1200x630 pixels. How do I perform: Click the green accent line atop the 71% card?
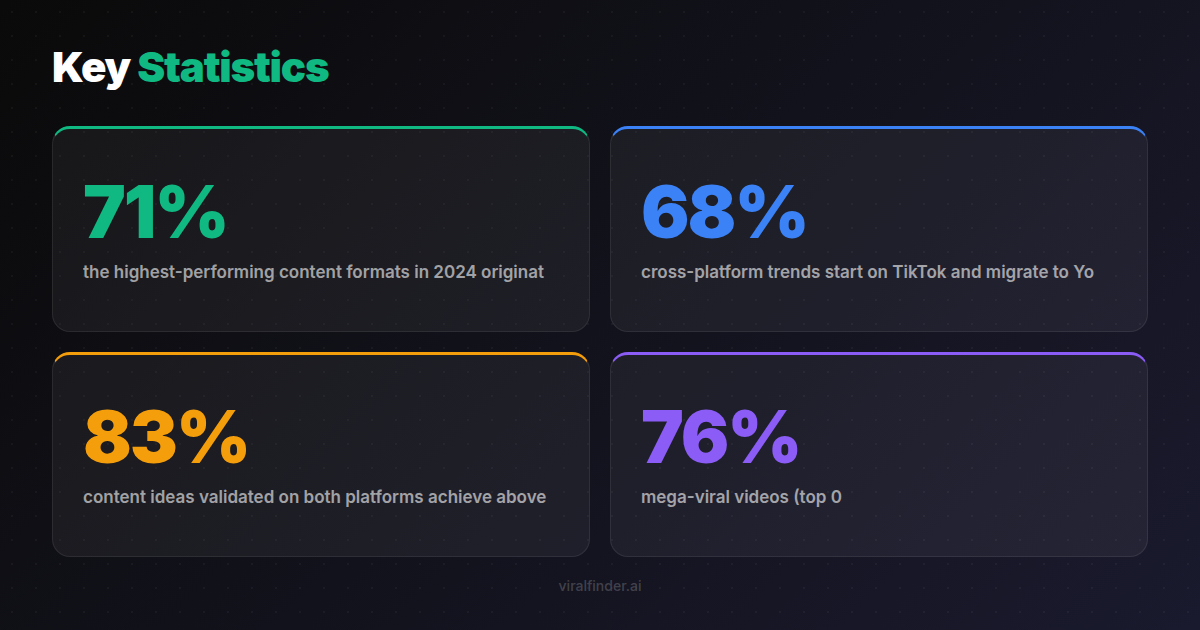pyautogui.click(x=320, y=128)
